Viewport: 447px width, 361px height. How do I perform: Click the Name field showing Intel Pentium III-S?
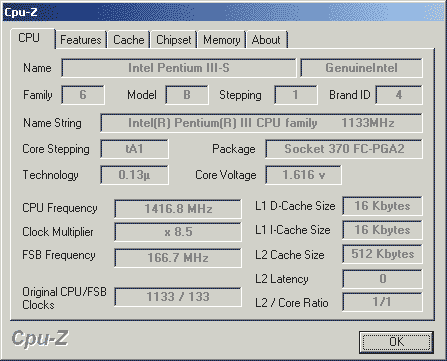[179, 68]
